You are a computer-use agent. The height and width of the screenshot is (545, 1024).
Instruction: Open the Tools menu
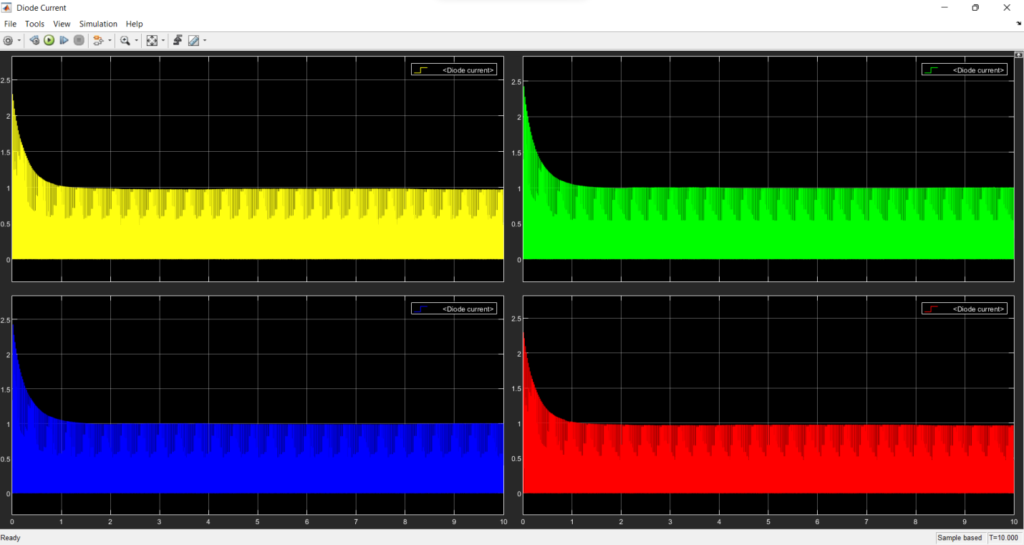pyautogui.click(x=35, y=23)
